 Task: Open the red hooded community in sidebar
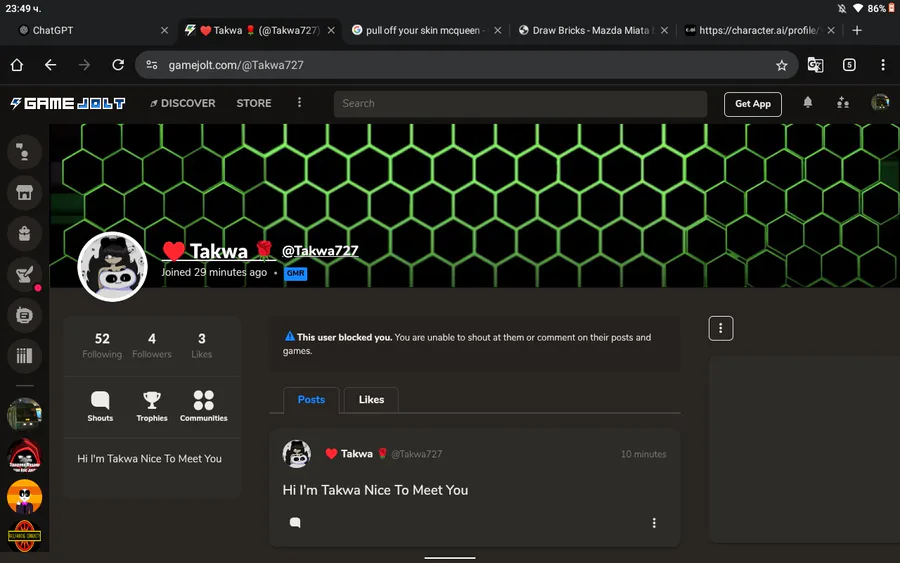pyautogui.click(x=24, y=456)
